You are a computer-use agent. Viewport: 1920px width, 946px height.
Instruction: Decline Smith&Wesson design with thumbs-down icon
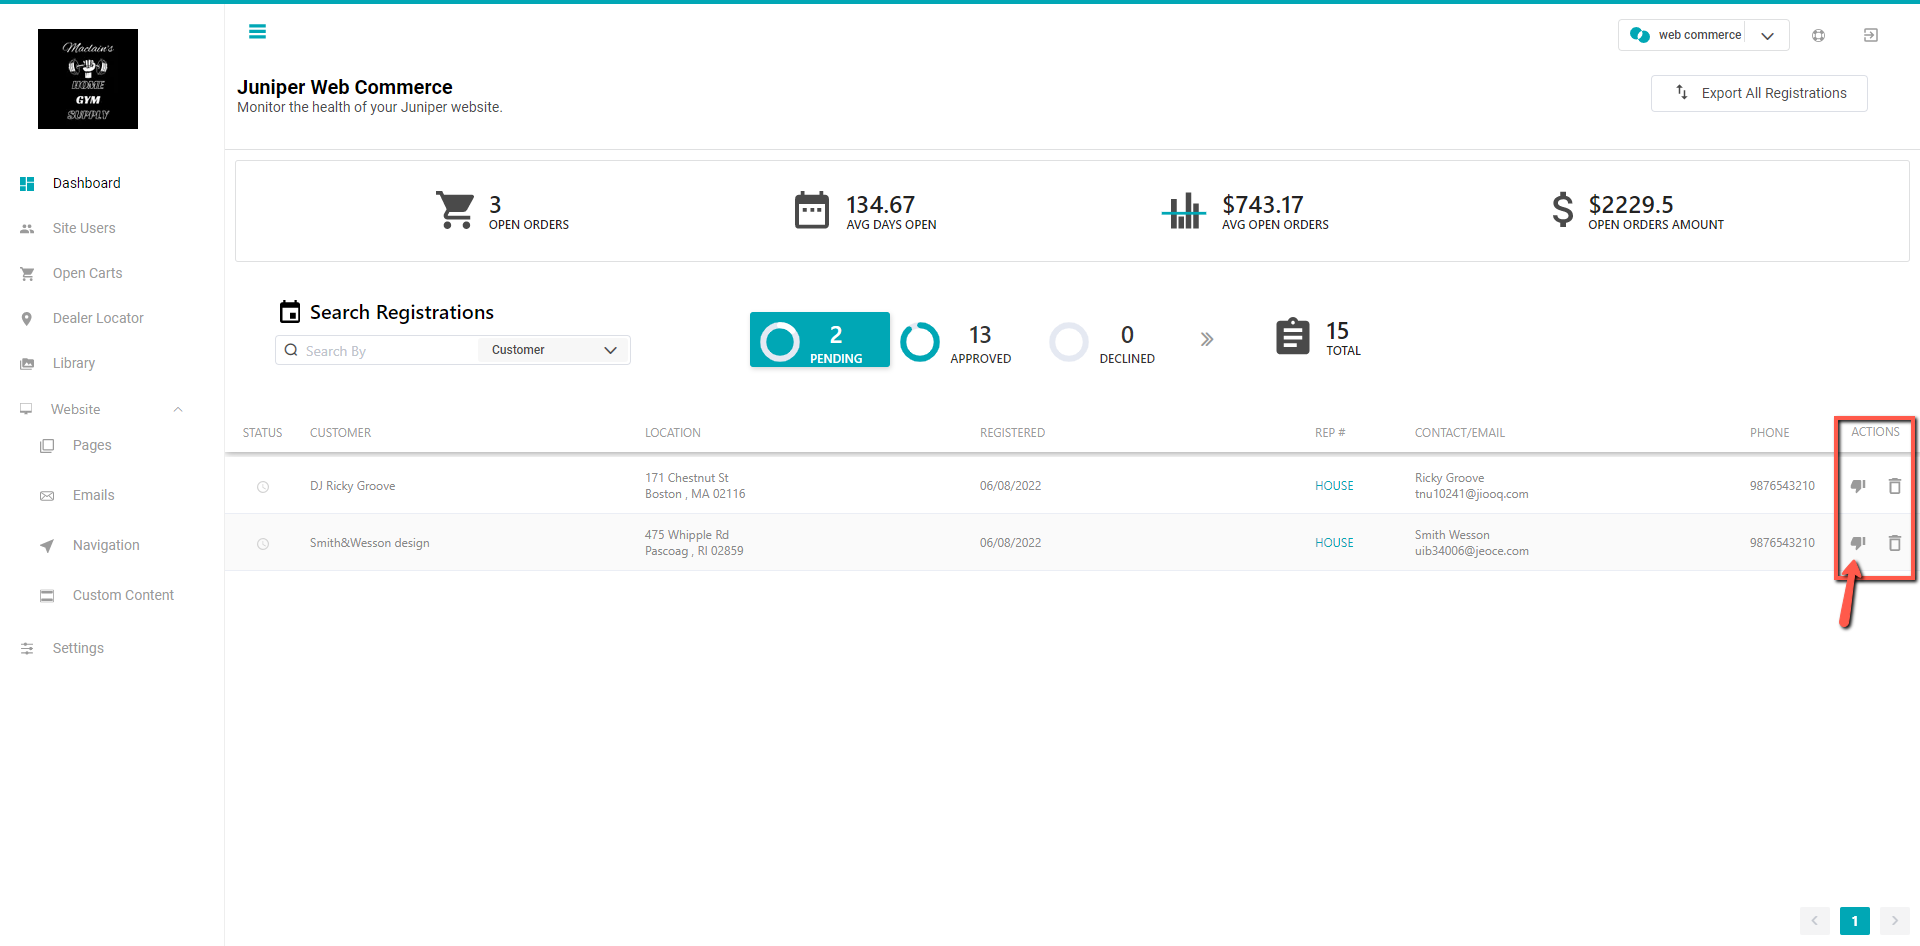click(1858, 543)
